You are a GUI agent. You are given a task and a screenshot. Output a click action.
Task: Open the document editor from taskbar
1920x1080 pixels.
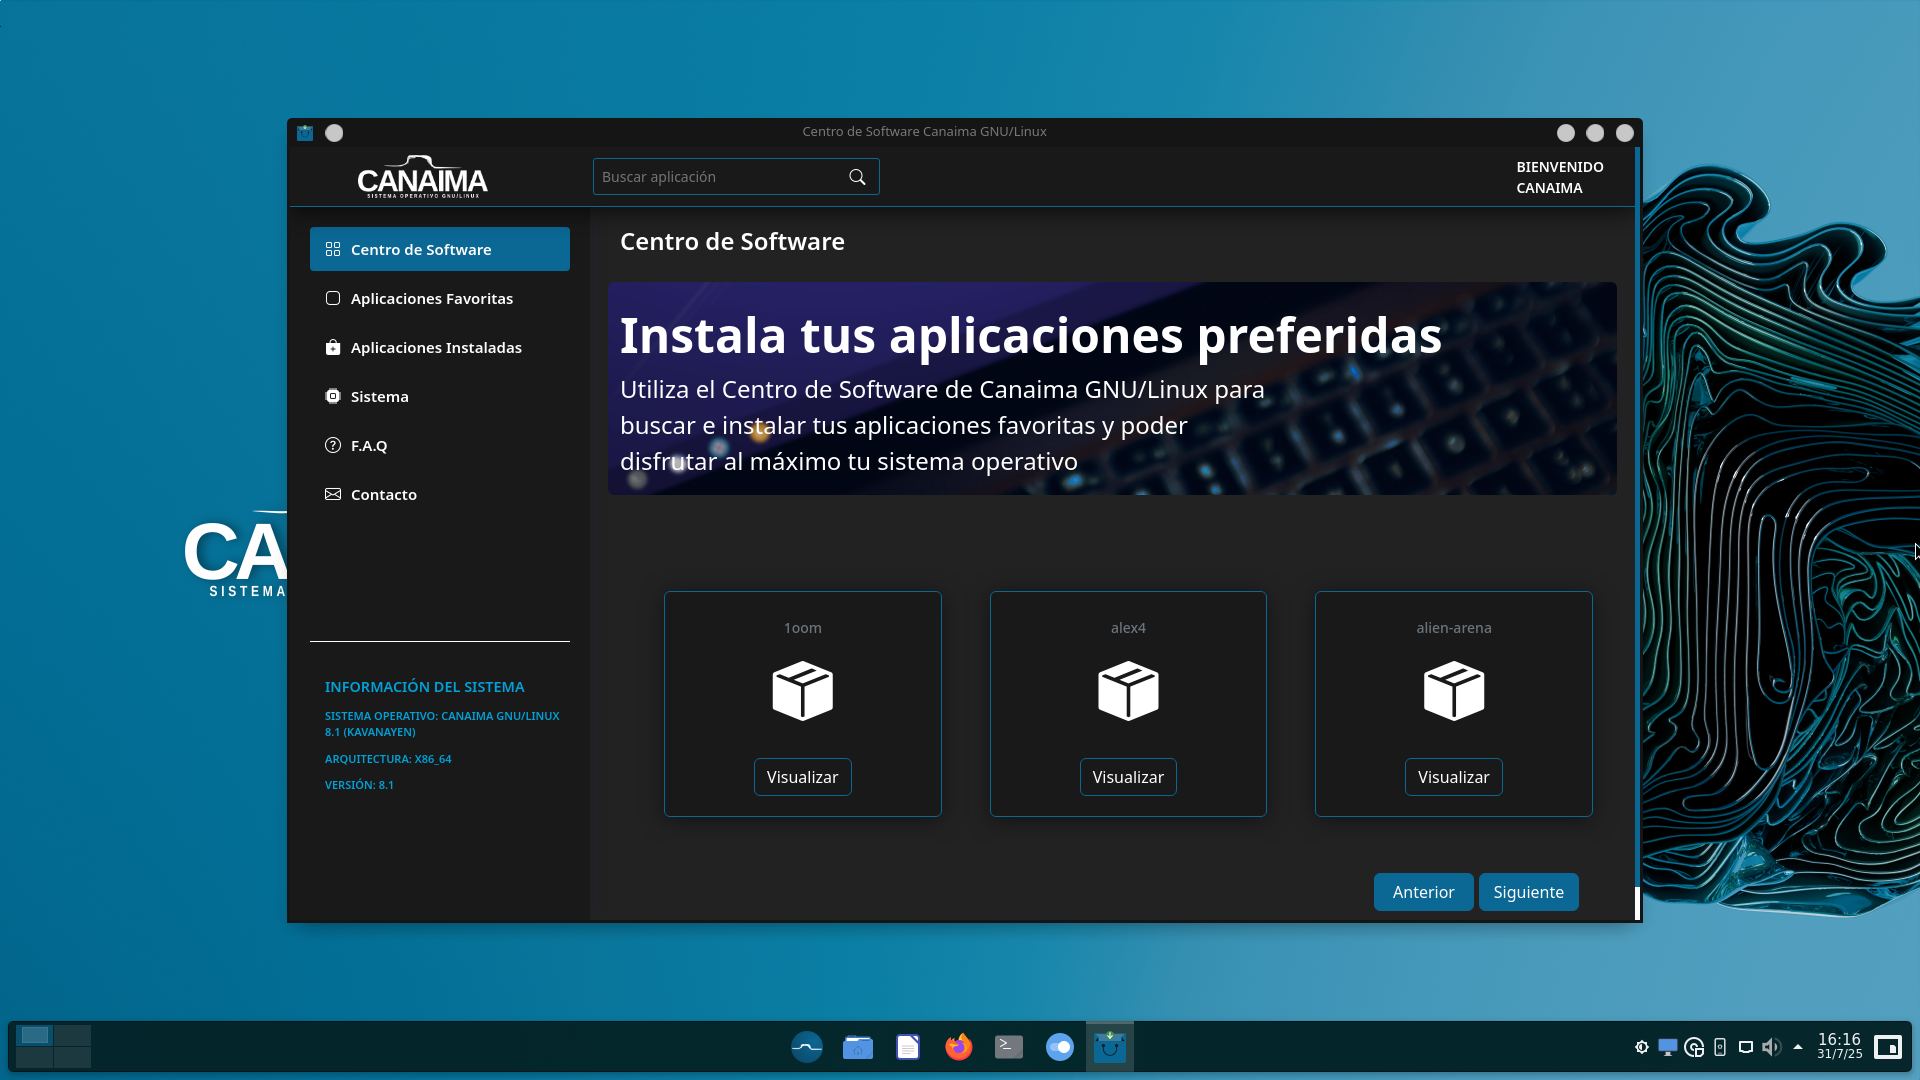tap(908, 1047)
